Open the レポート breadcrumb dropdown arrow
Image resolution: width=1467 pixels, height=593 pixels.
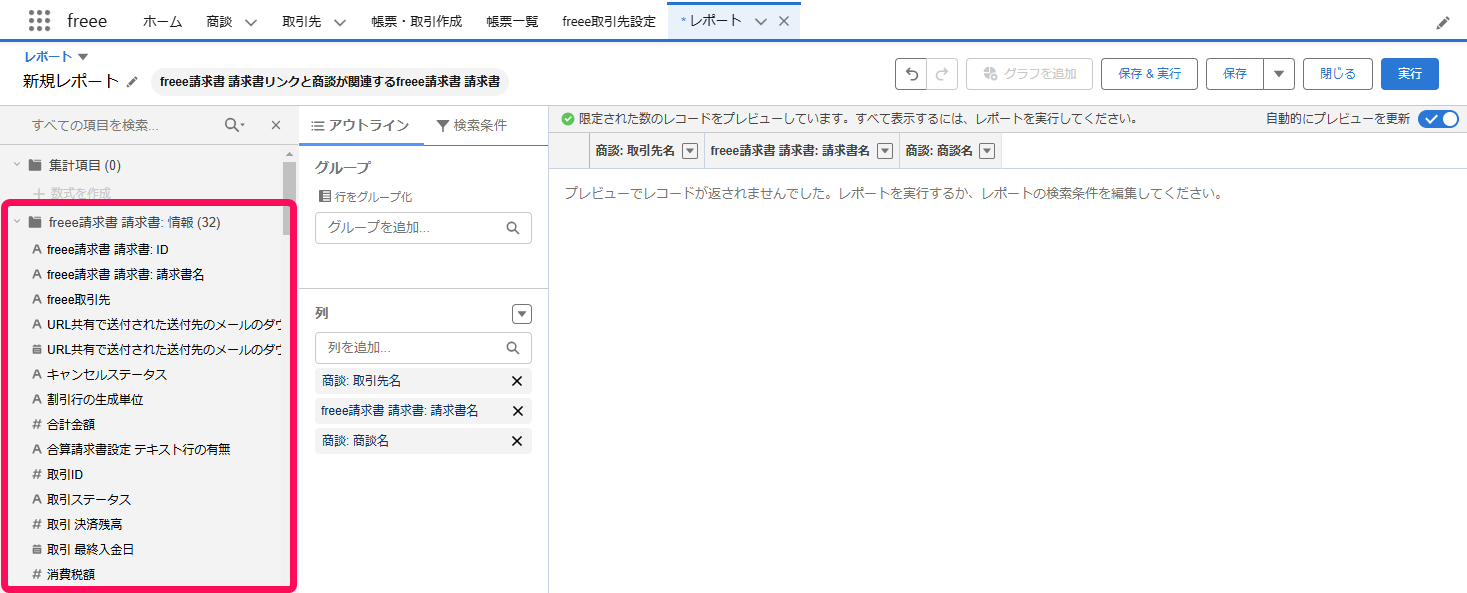click(x=83, y=57)
